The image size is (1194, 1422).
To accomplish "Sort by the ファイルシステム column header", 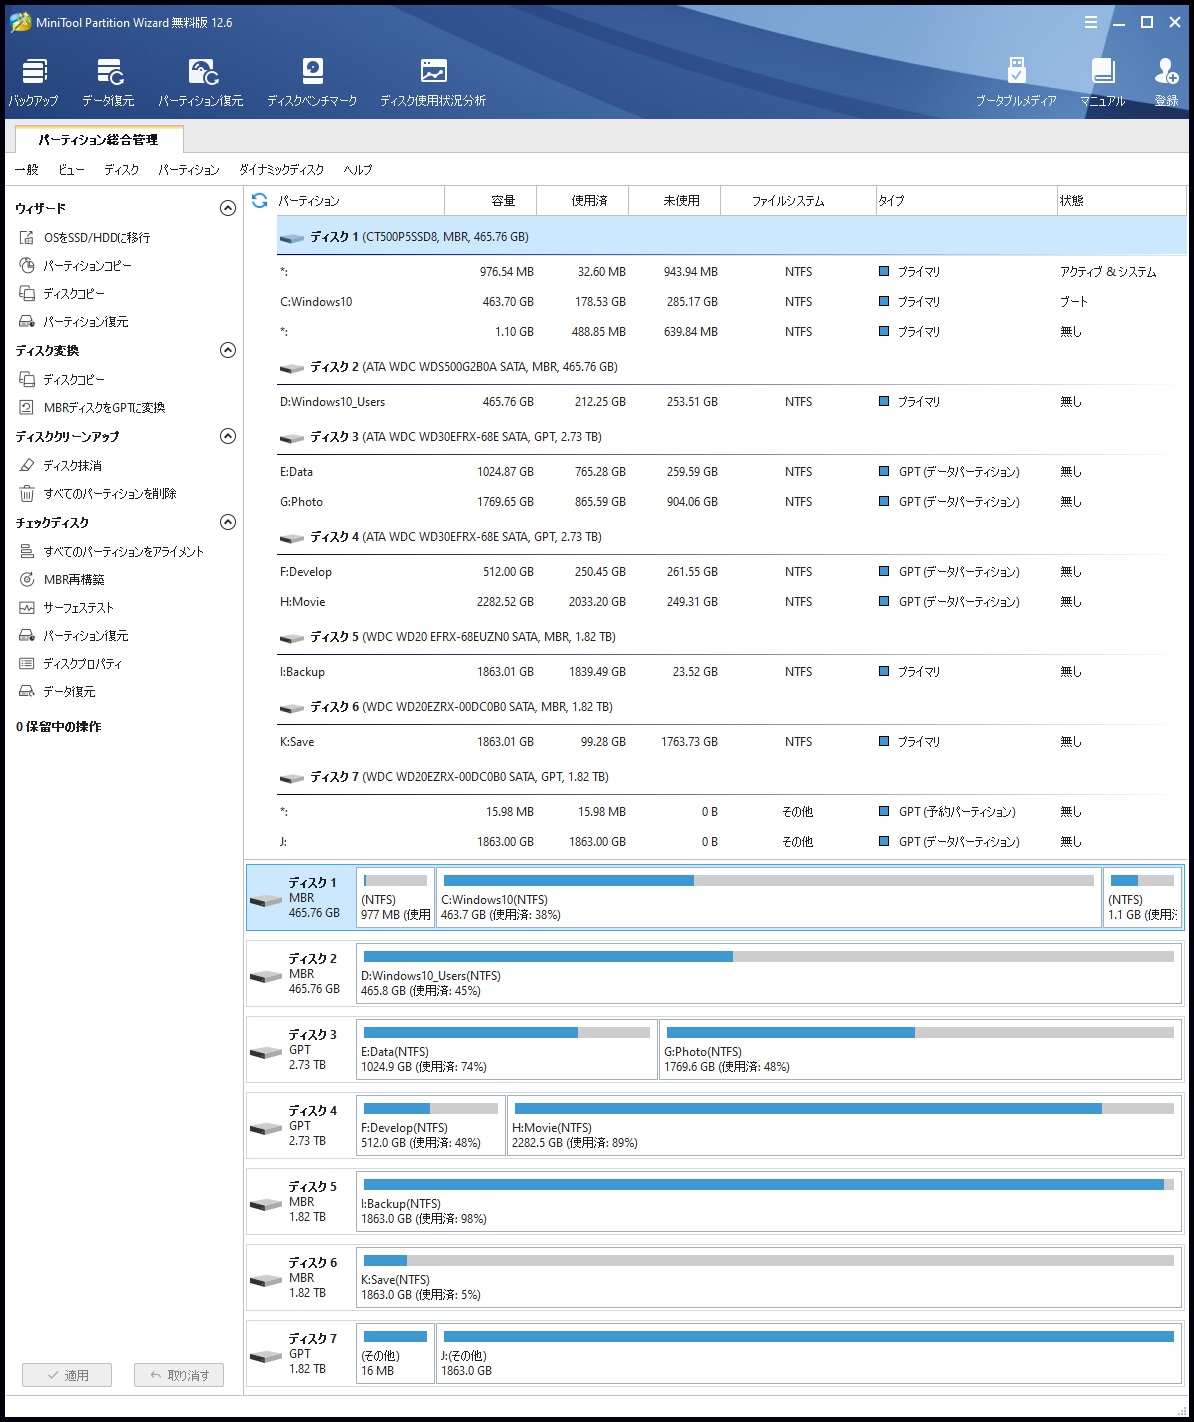I will (798, 200).
